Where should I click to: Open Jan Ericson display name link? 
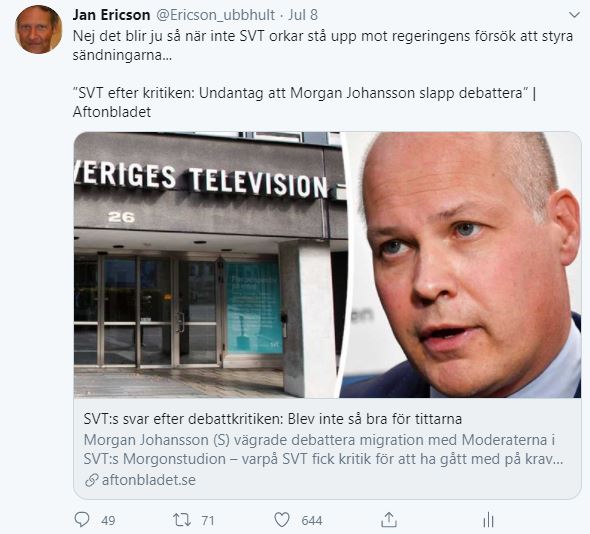(111, 15)
